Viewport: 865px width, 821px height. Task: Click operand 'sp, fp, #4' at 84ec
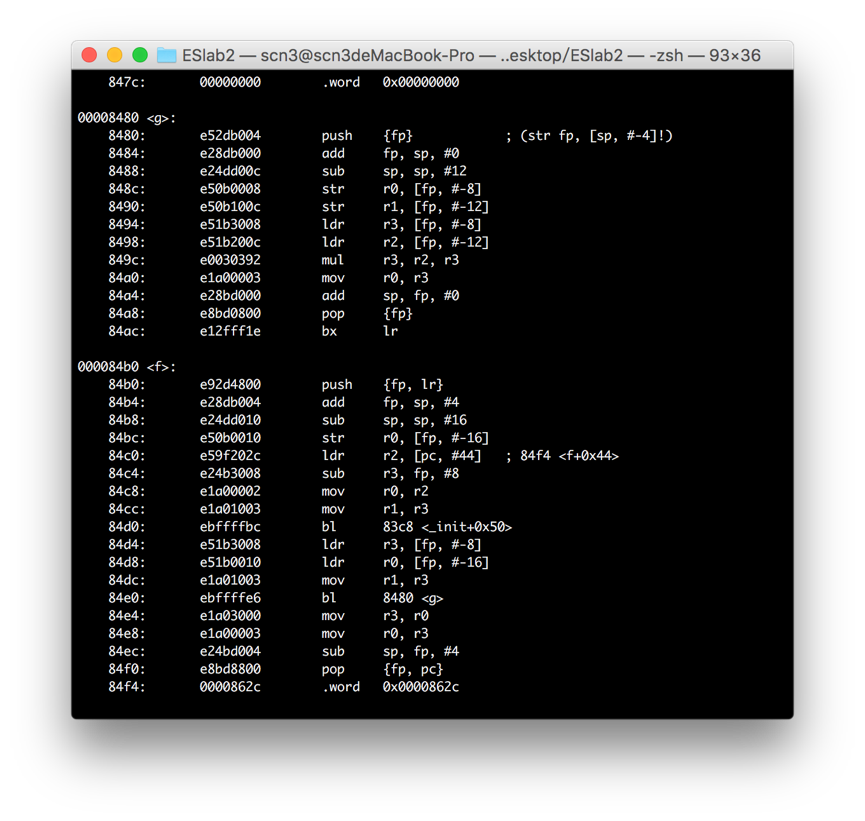tap(421, 652)
